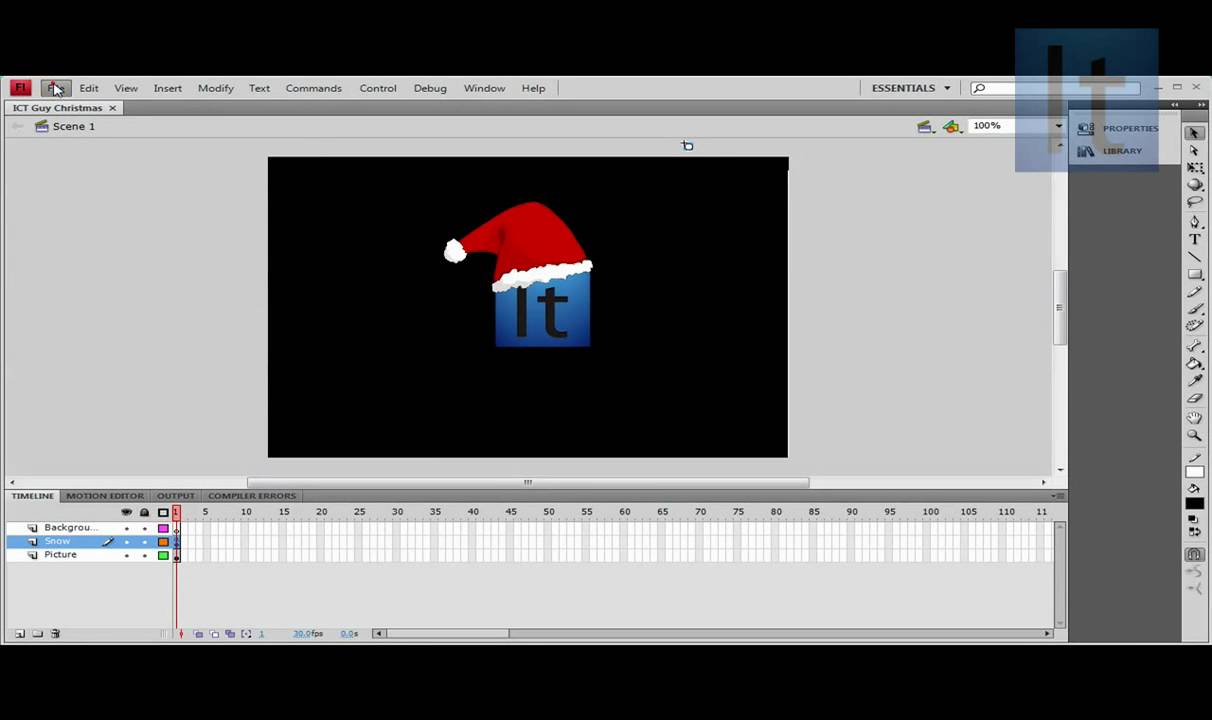This screenshot has width=1212, height=720.
Task: Open the Window menu
Action: point(484,88)
